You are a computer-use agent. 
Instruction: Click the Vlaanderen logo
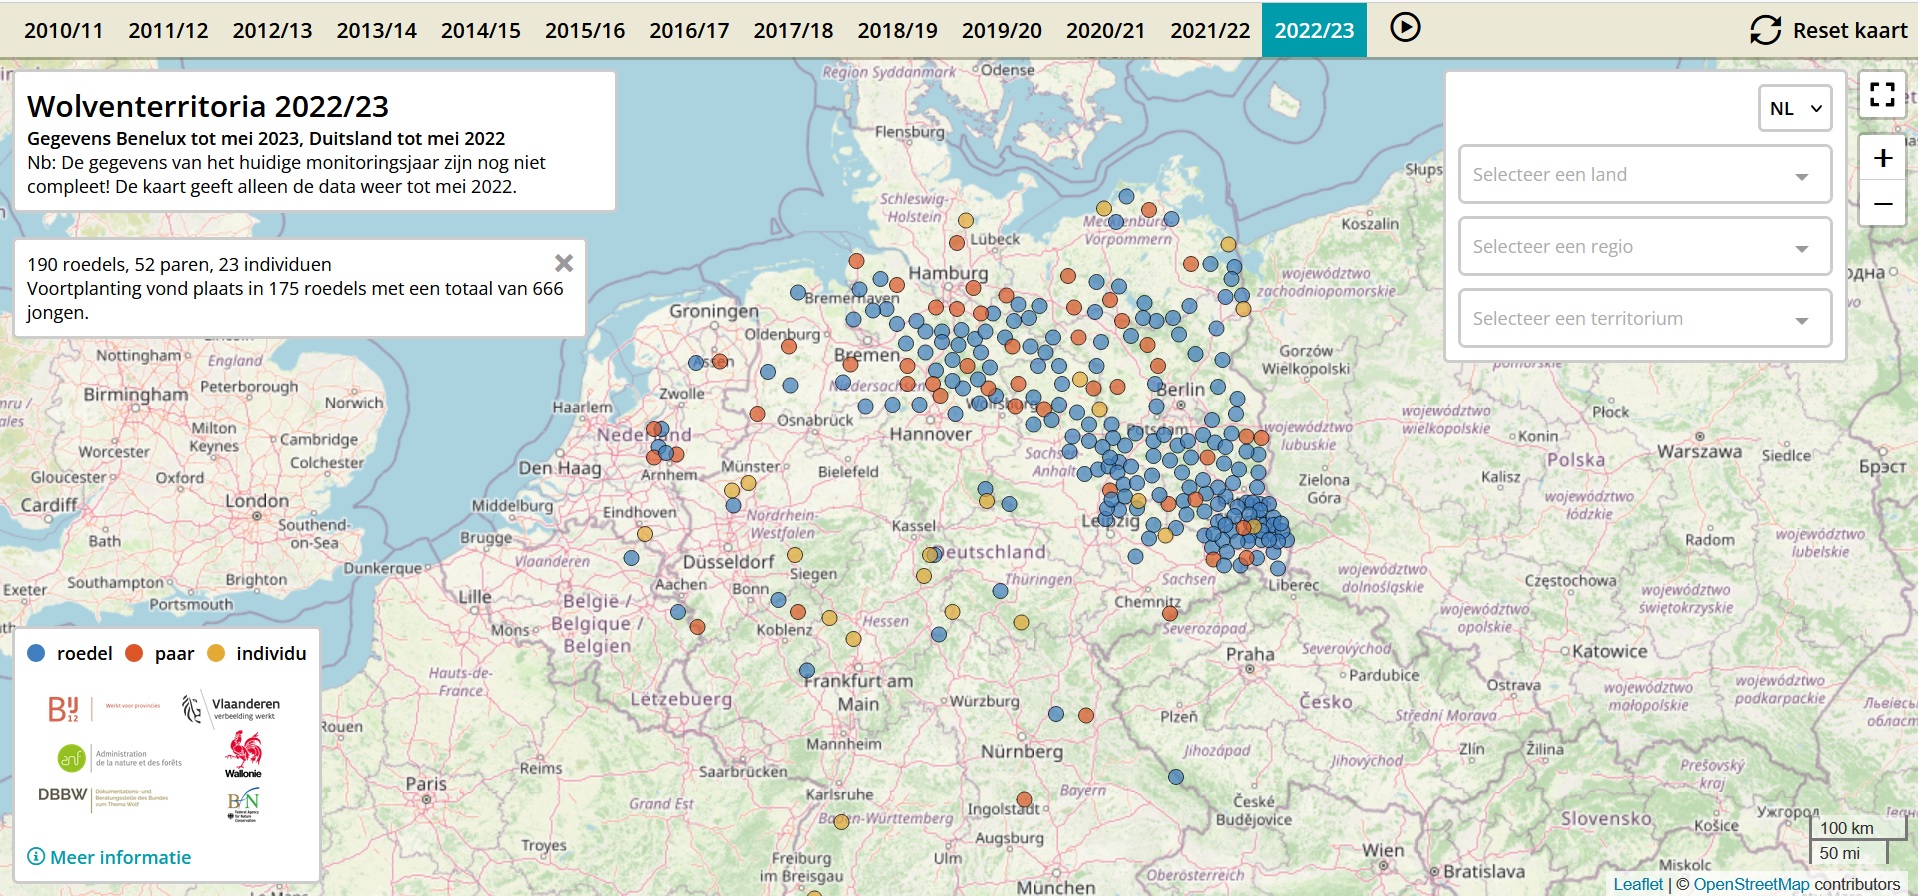tap(231, 708)
